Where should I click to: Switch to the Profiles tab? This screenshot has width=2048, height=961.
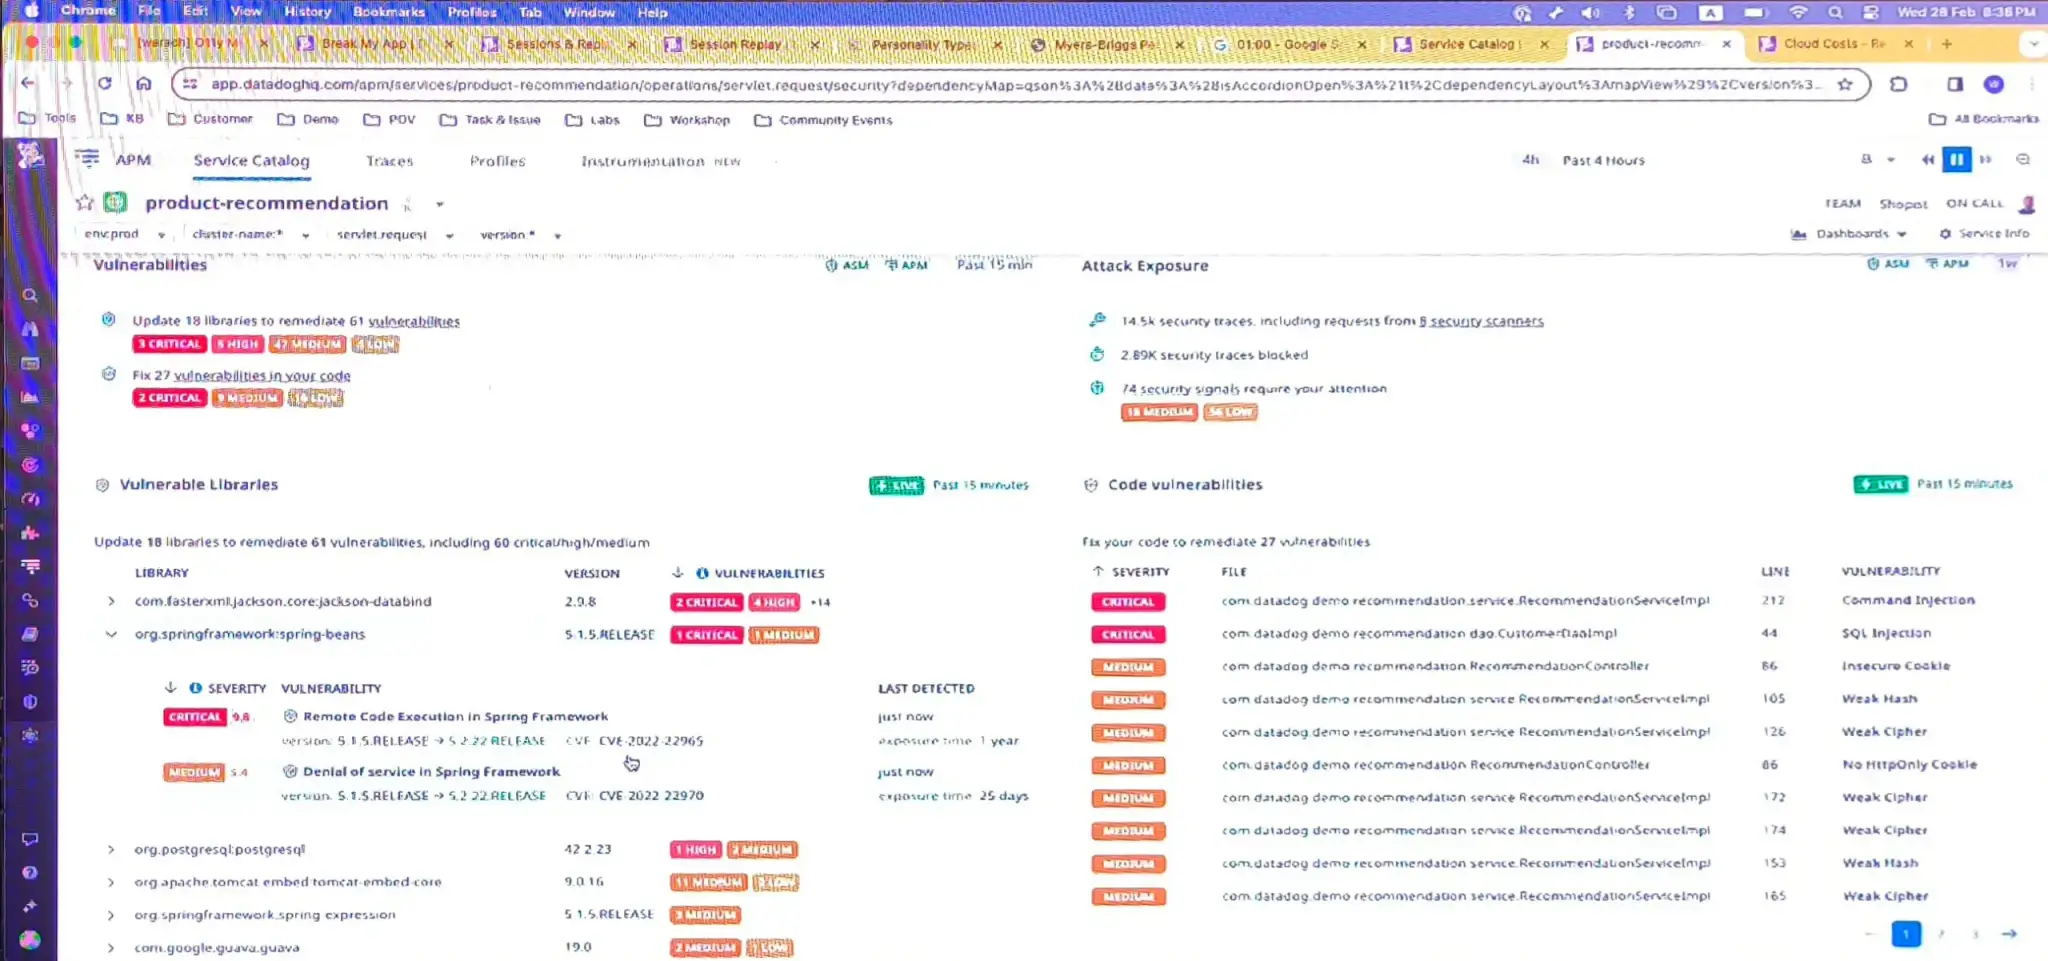point(497,160)
